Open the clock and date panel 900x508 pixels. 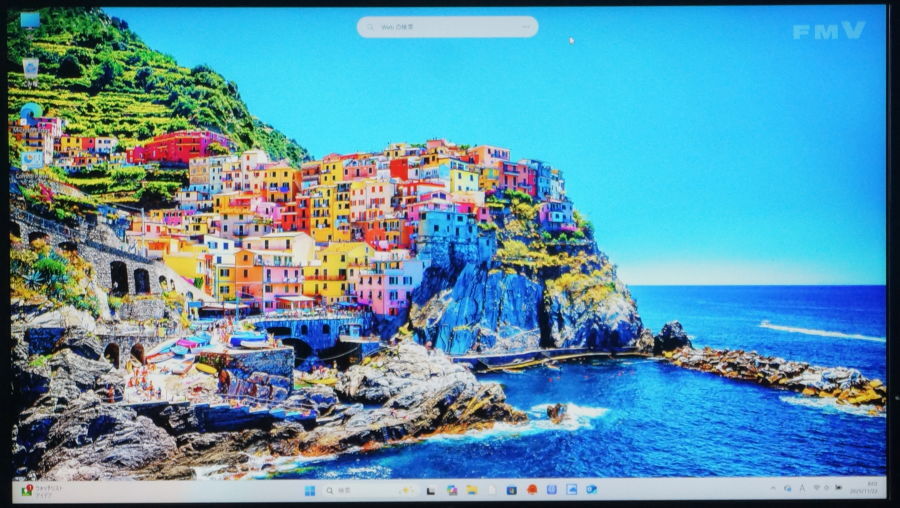(865, 488)
